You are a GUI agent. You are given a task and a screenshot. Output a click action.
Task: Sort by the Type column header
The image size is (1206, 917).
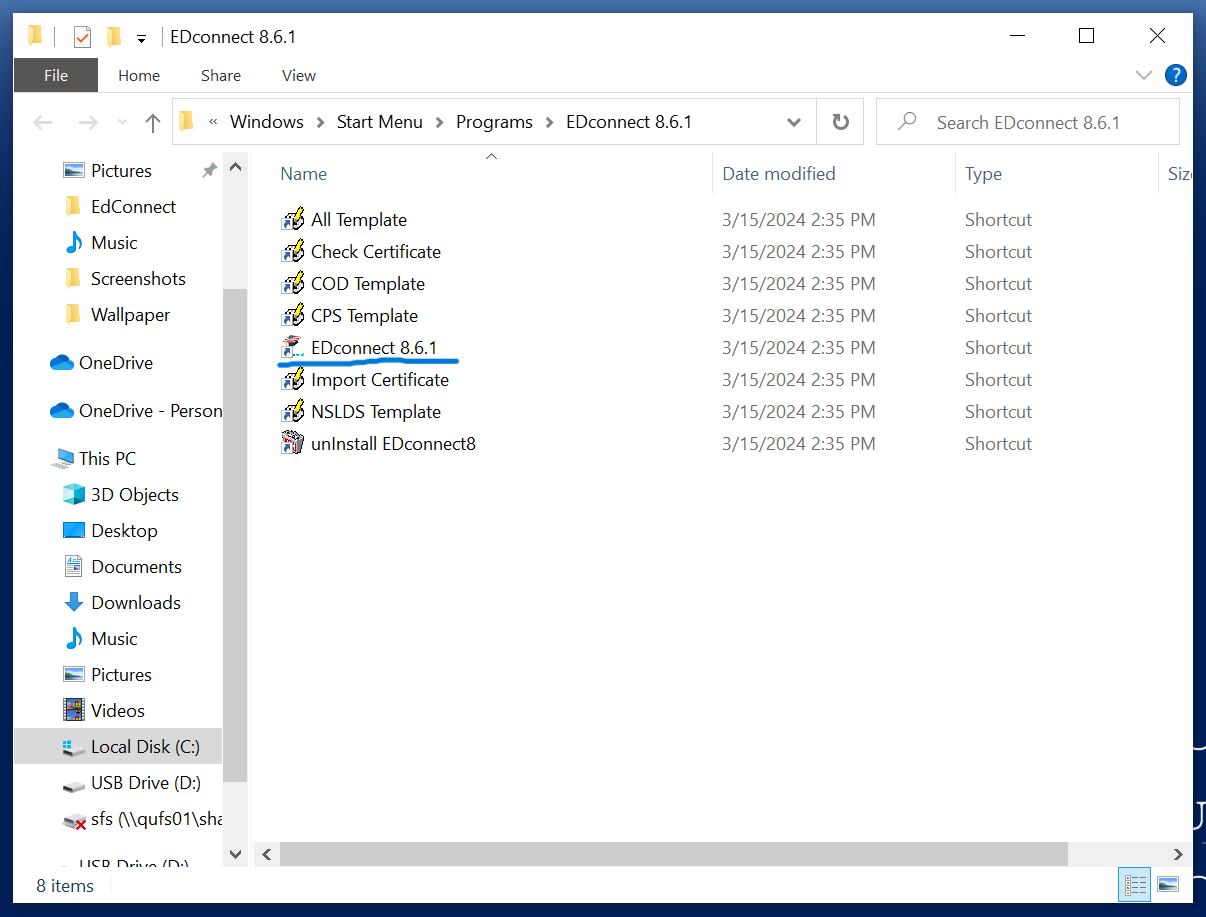(983, 174)
